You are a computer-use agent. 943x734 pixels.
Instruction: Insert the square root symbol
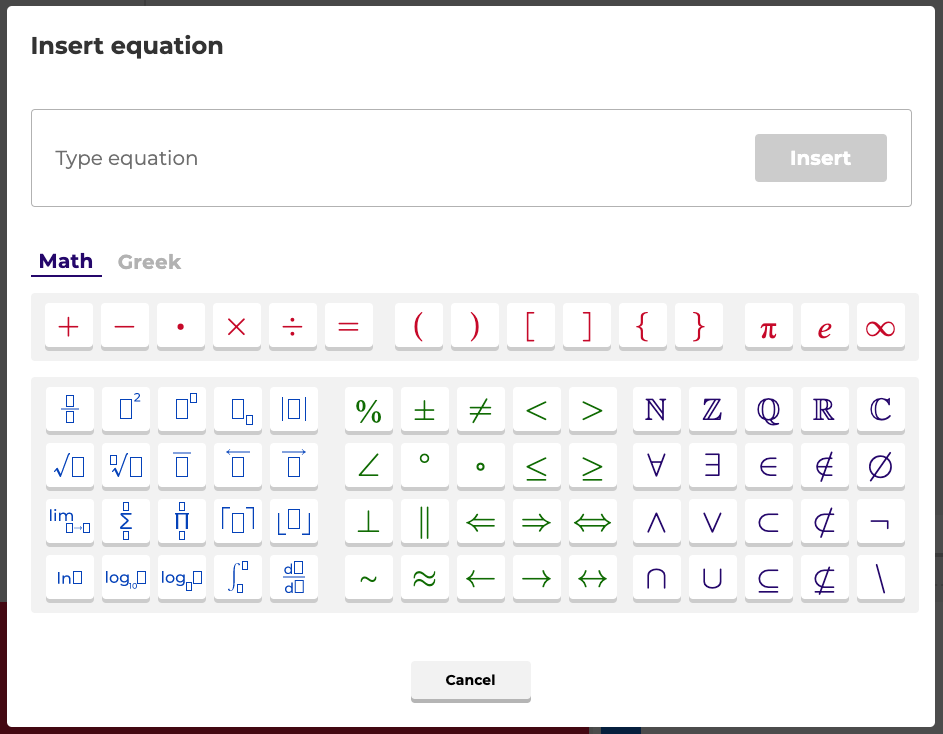pyautogui.click(x=69, y=465)
